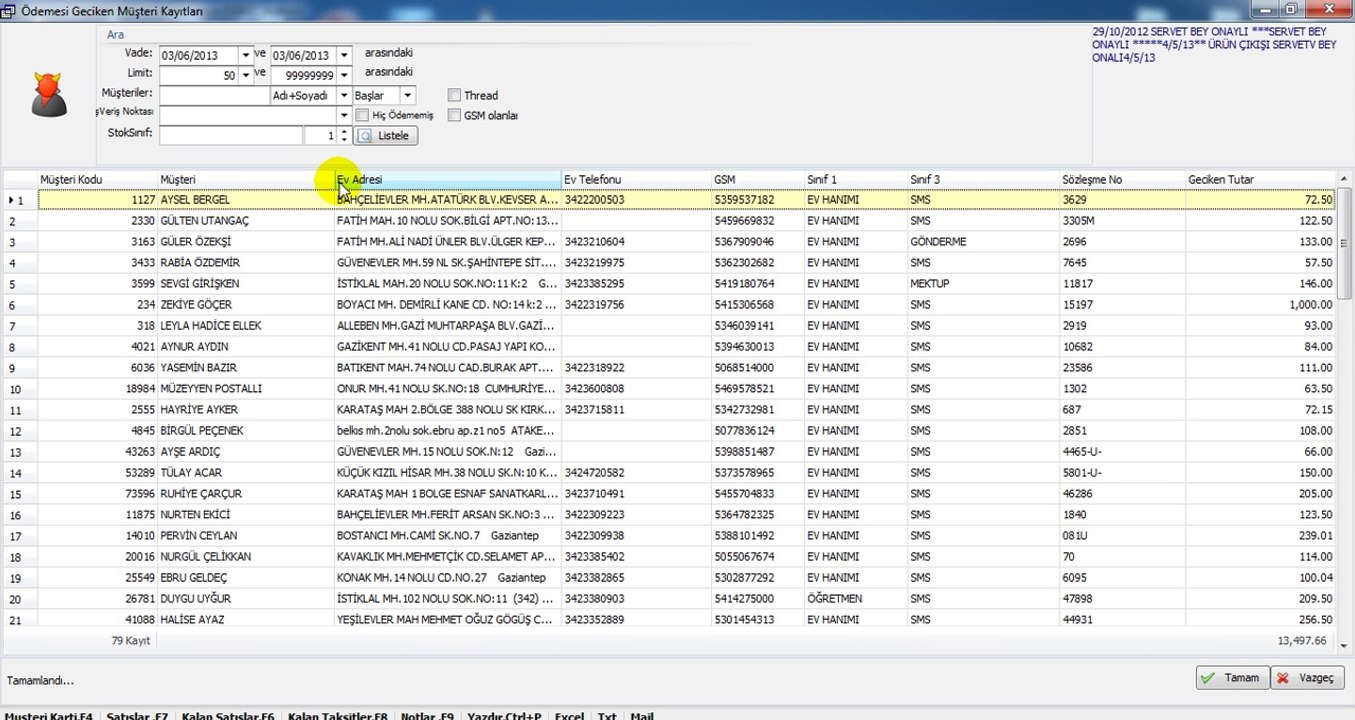
Task: Select customer HAYRİYE AYKER
Action: 199,410
